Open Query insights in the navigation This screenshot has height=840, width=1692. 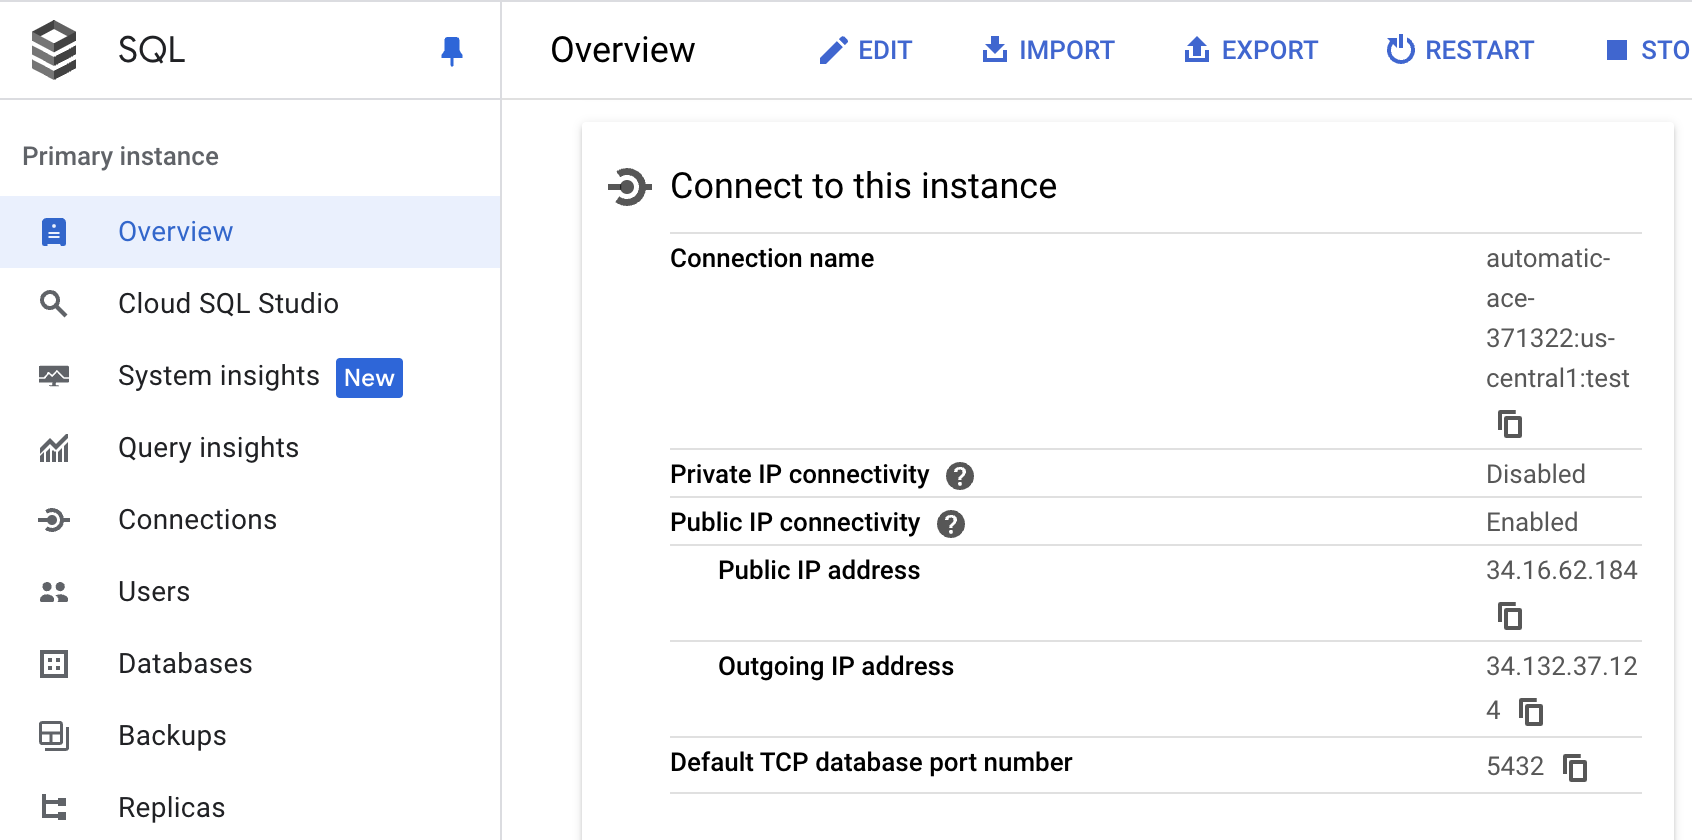(x=208, y=448)
